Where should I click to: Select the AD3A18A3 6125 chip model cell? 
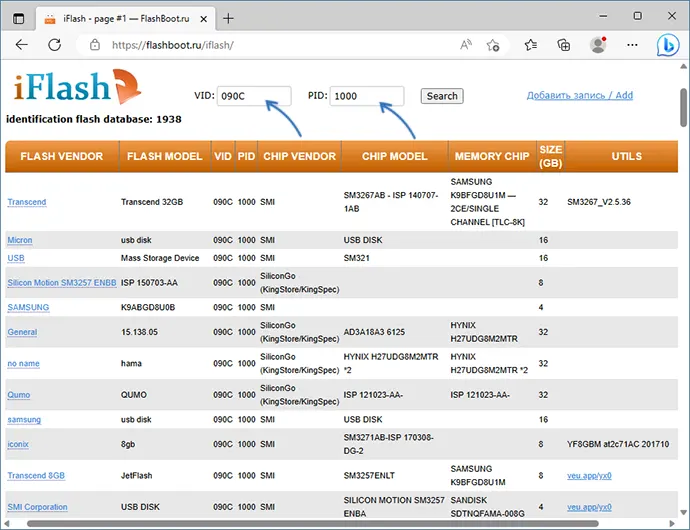(x=374, y=332)
